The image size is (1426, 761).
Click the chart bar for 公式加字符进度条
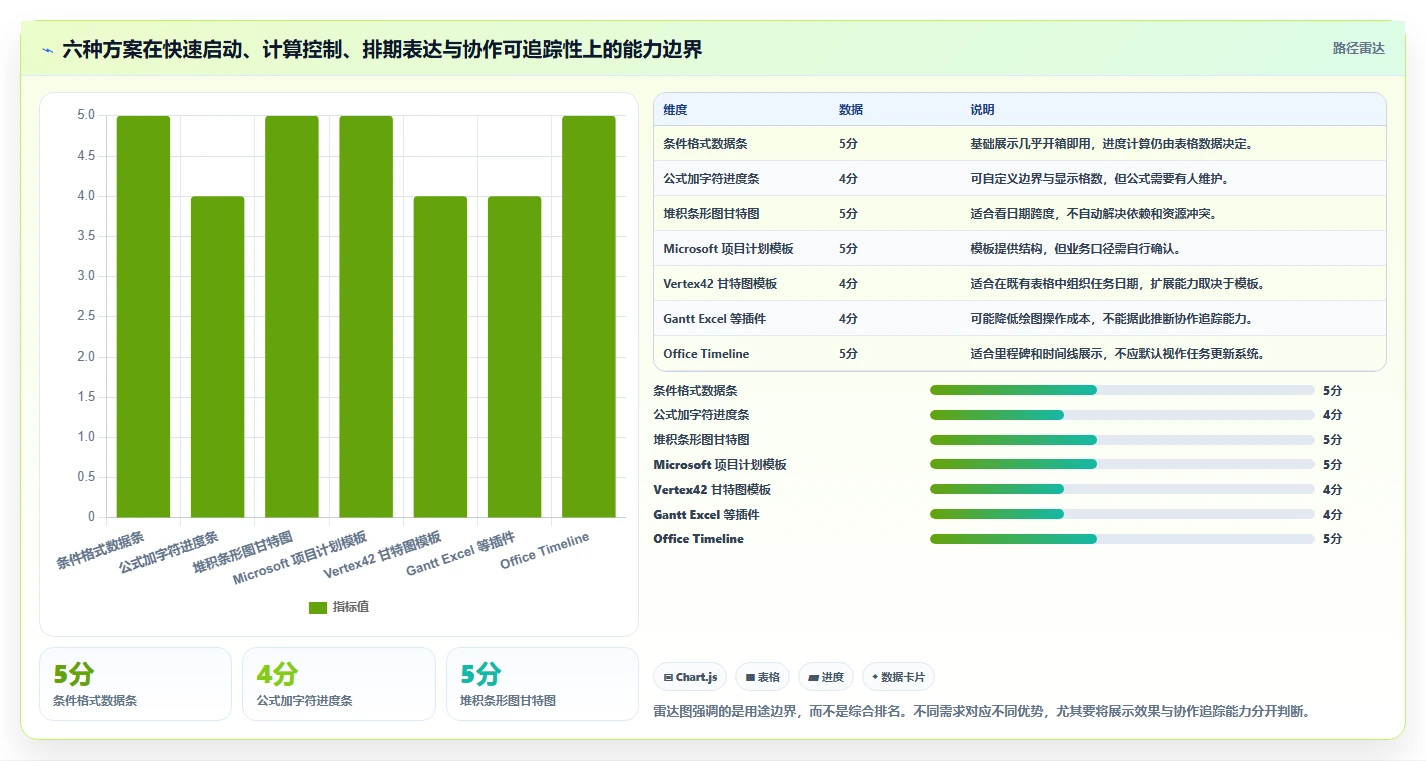click(218, 356)
